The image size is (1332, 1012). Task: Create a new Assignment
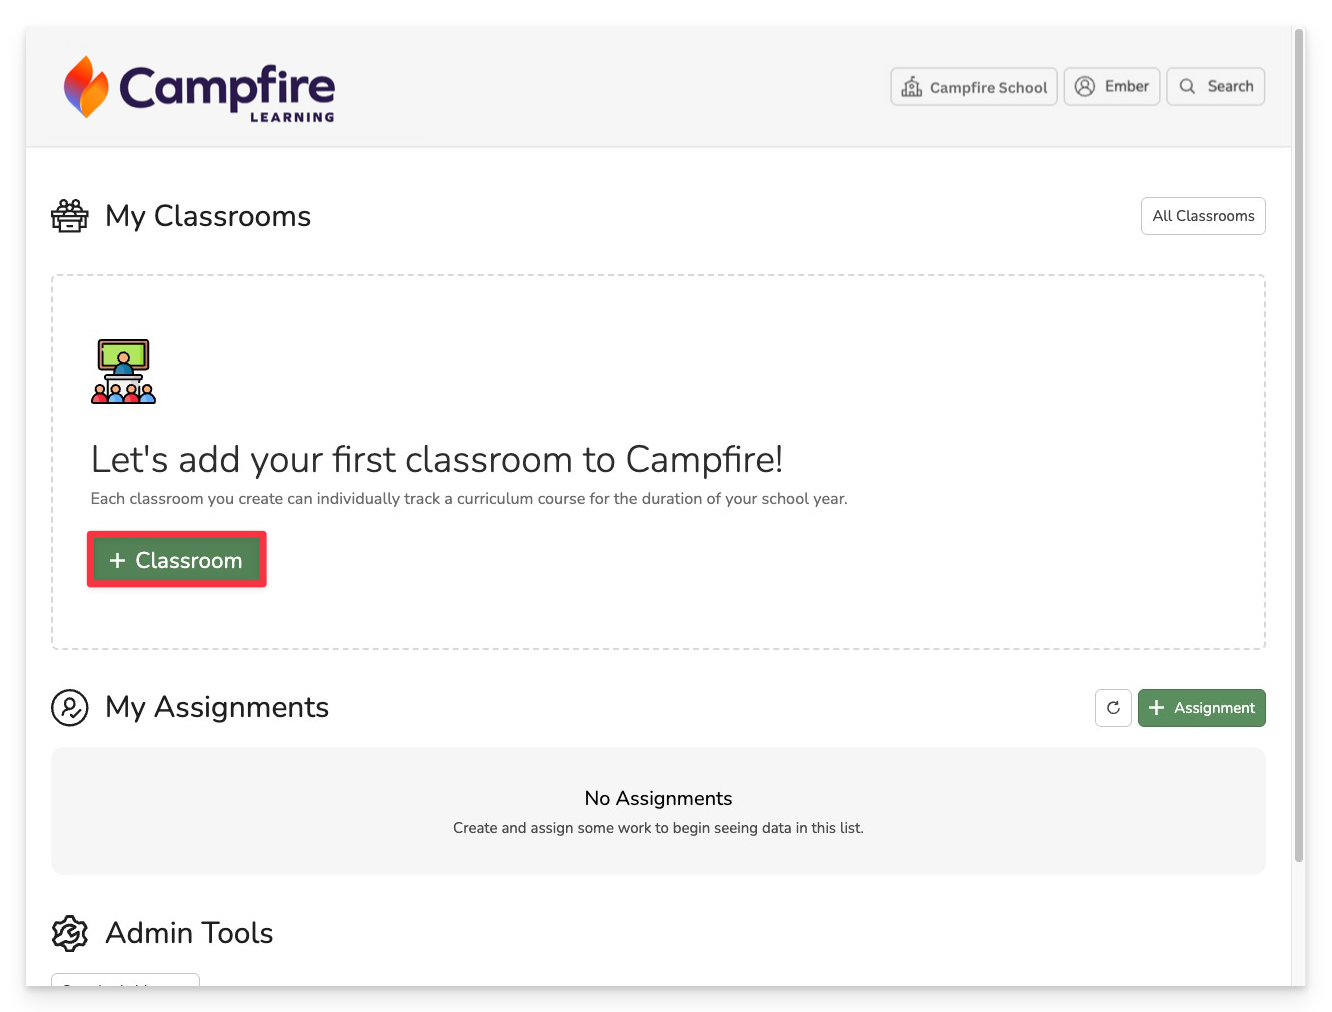(1202, 708)
